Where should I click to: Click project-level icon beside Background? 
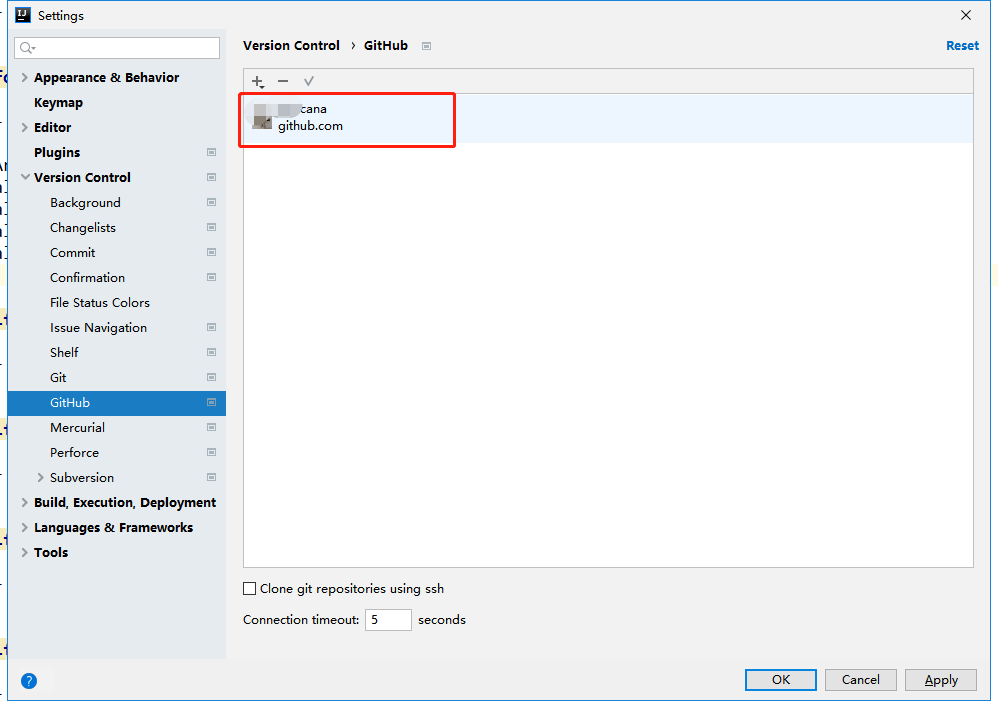coord(211,202)
